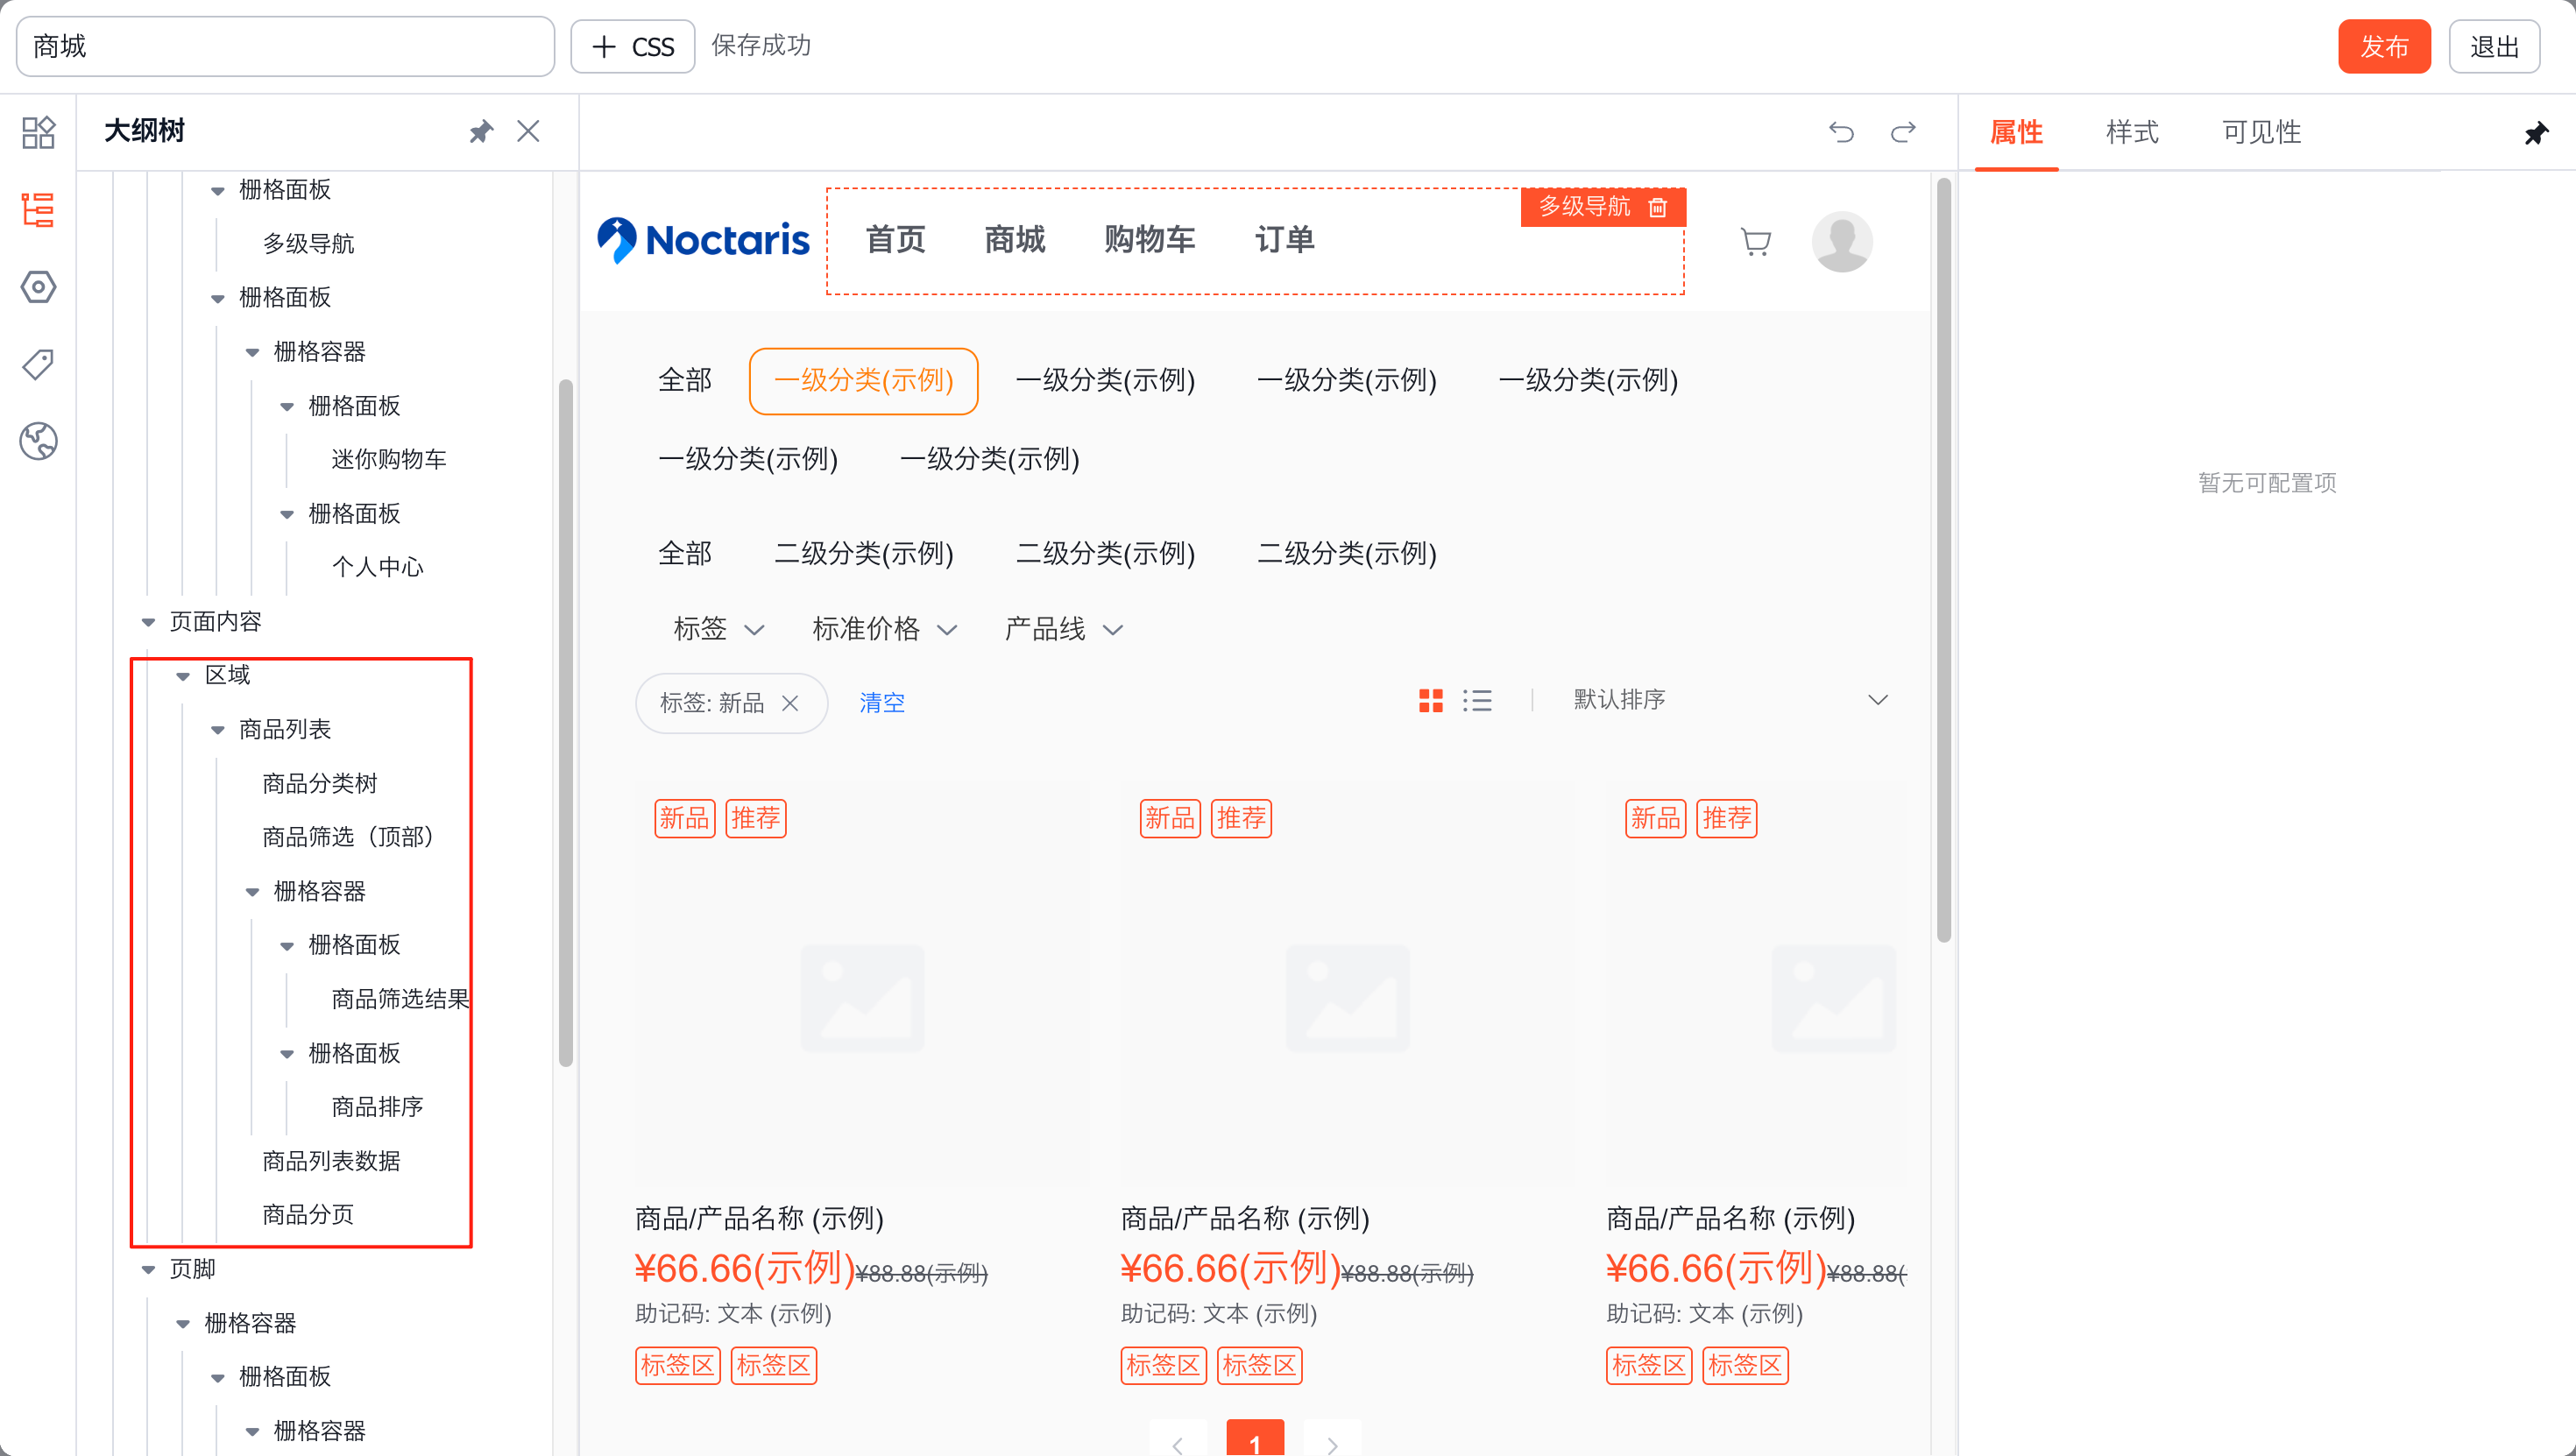
Task: Switch to grid view layout
Action: pos(1431,701)
